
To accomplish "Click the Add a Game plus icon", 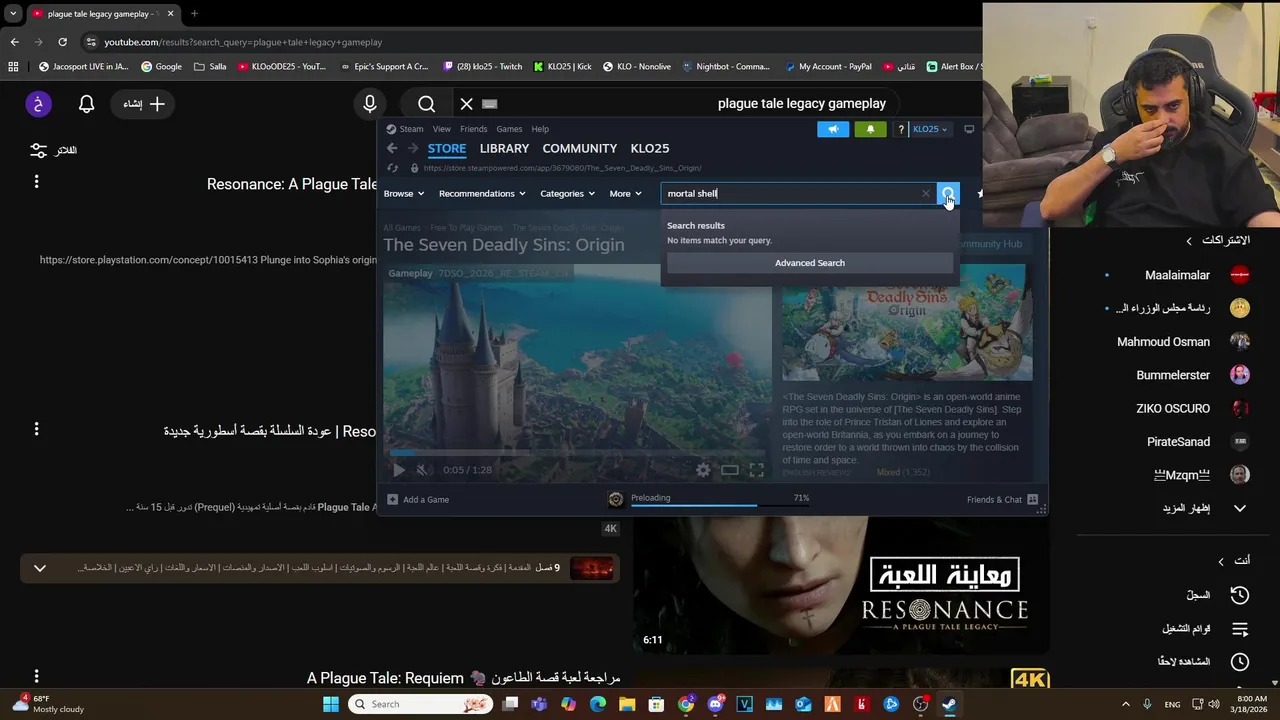I will (x=392, y=499).
